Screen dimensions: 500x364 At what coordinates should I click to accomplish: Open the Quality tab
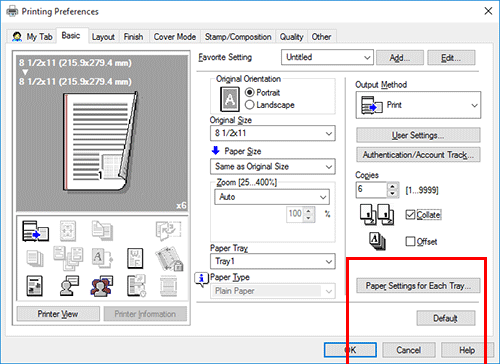pos(291,37)
